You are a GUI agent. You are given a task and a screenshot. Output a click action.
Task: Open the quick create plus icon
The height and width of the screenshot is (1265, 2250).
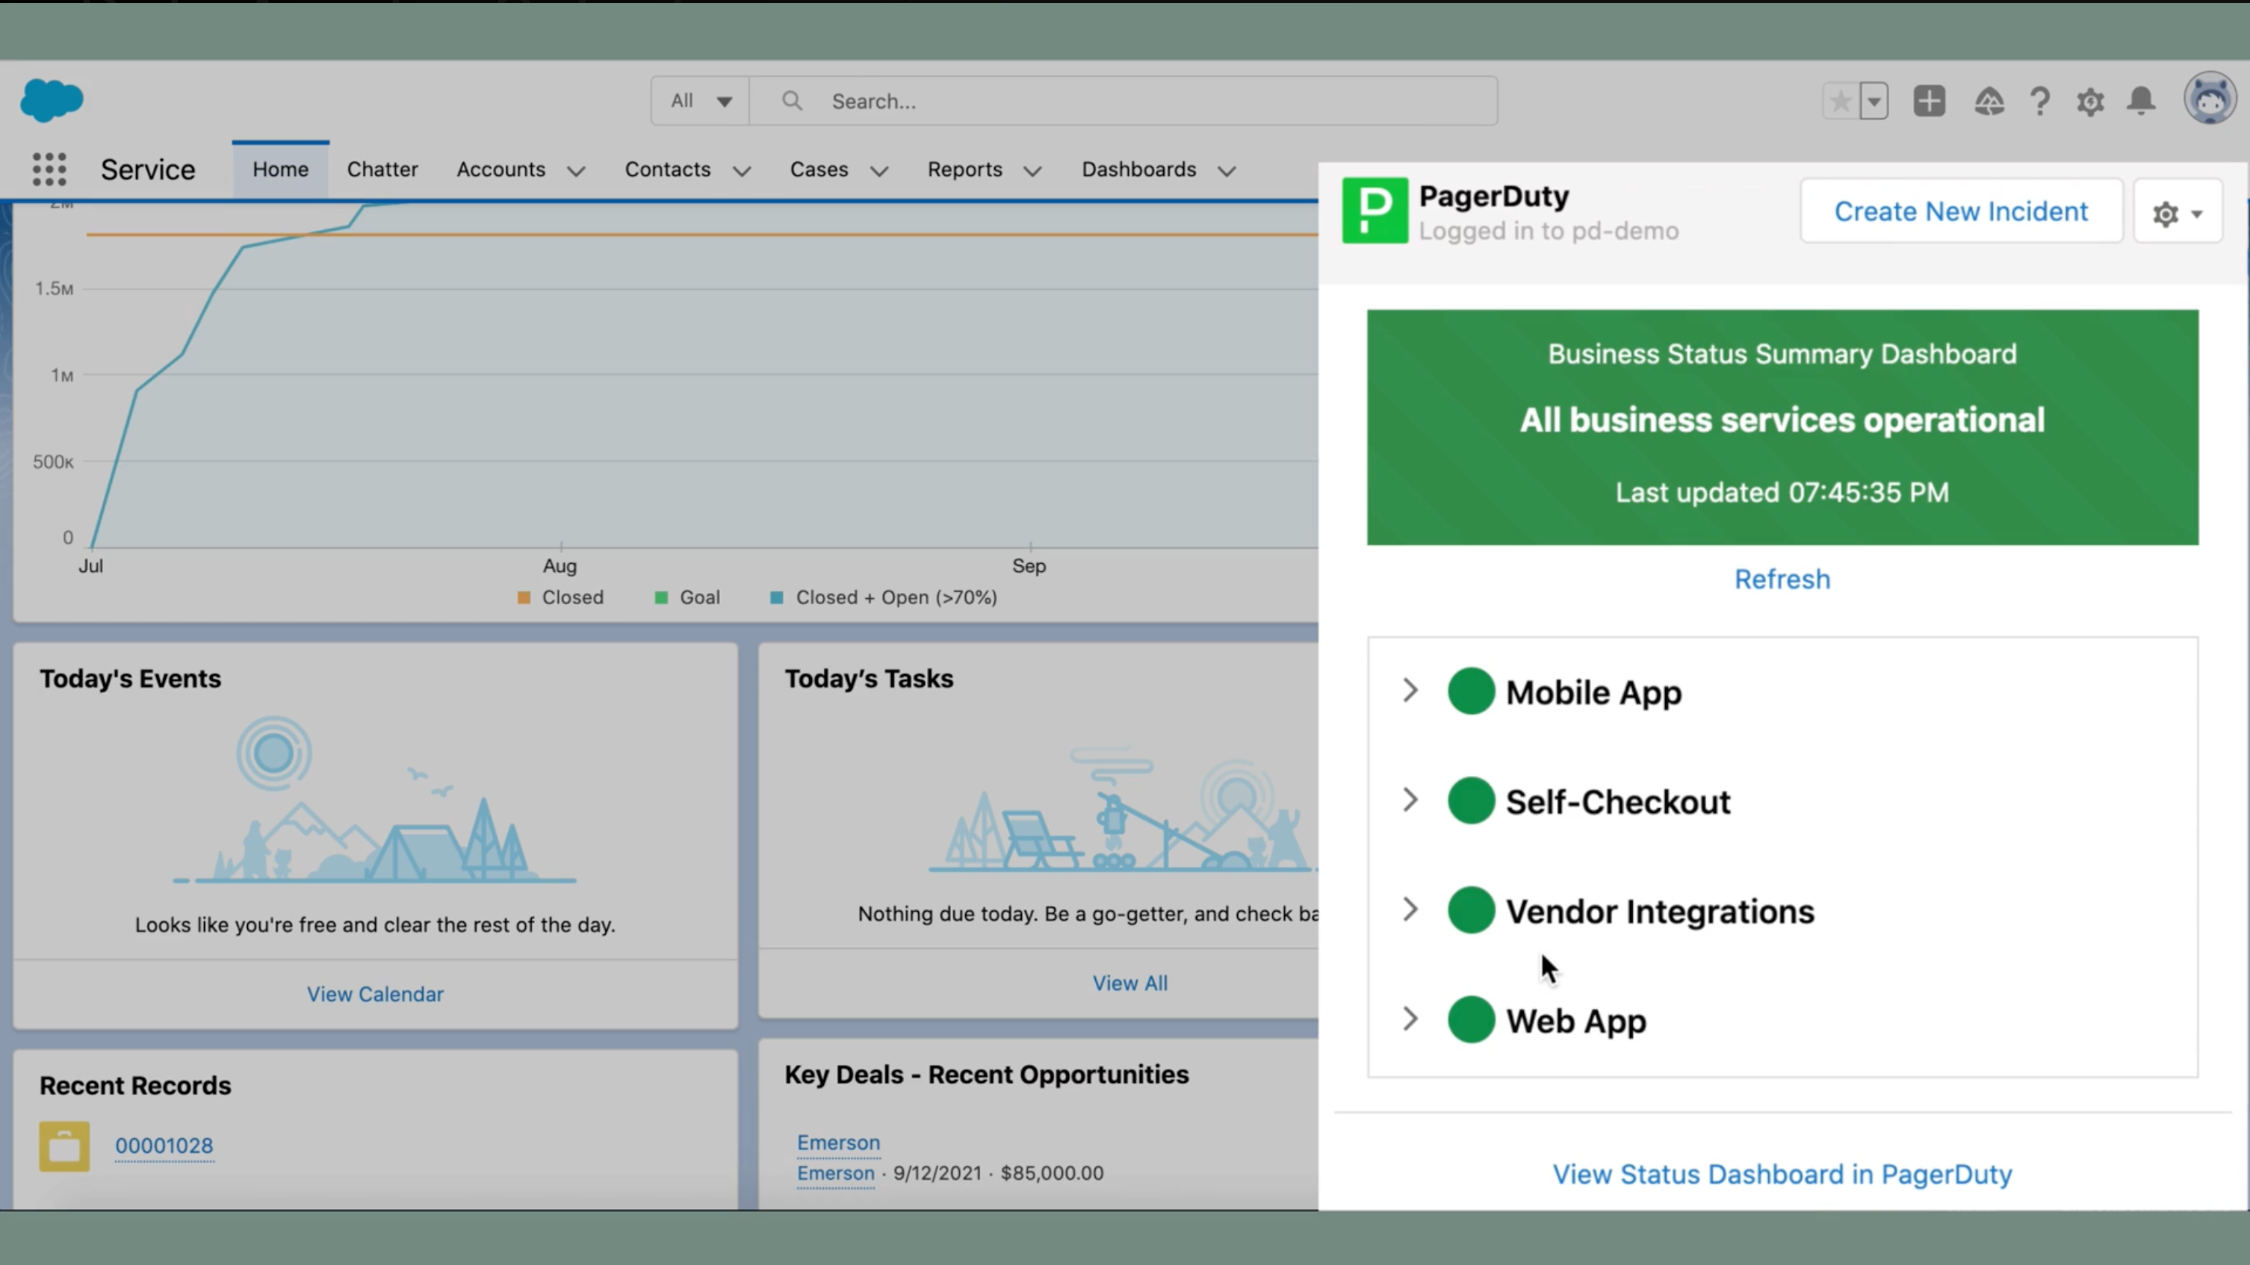[x=1930, y=101]
